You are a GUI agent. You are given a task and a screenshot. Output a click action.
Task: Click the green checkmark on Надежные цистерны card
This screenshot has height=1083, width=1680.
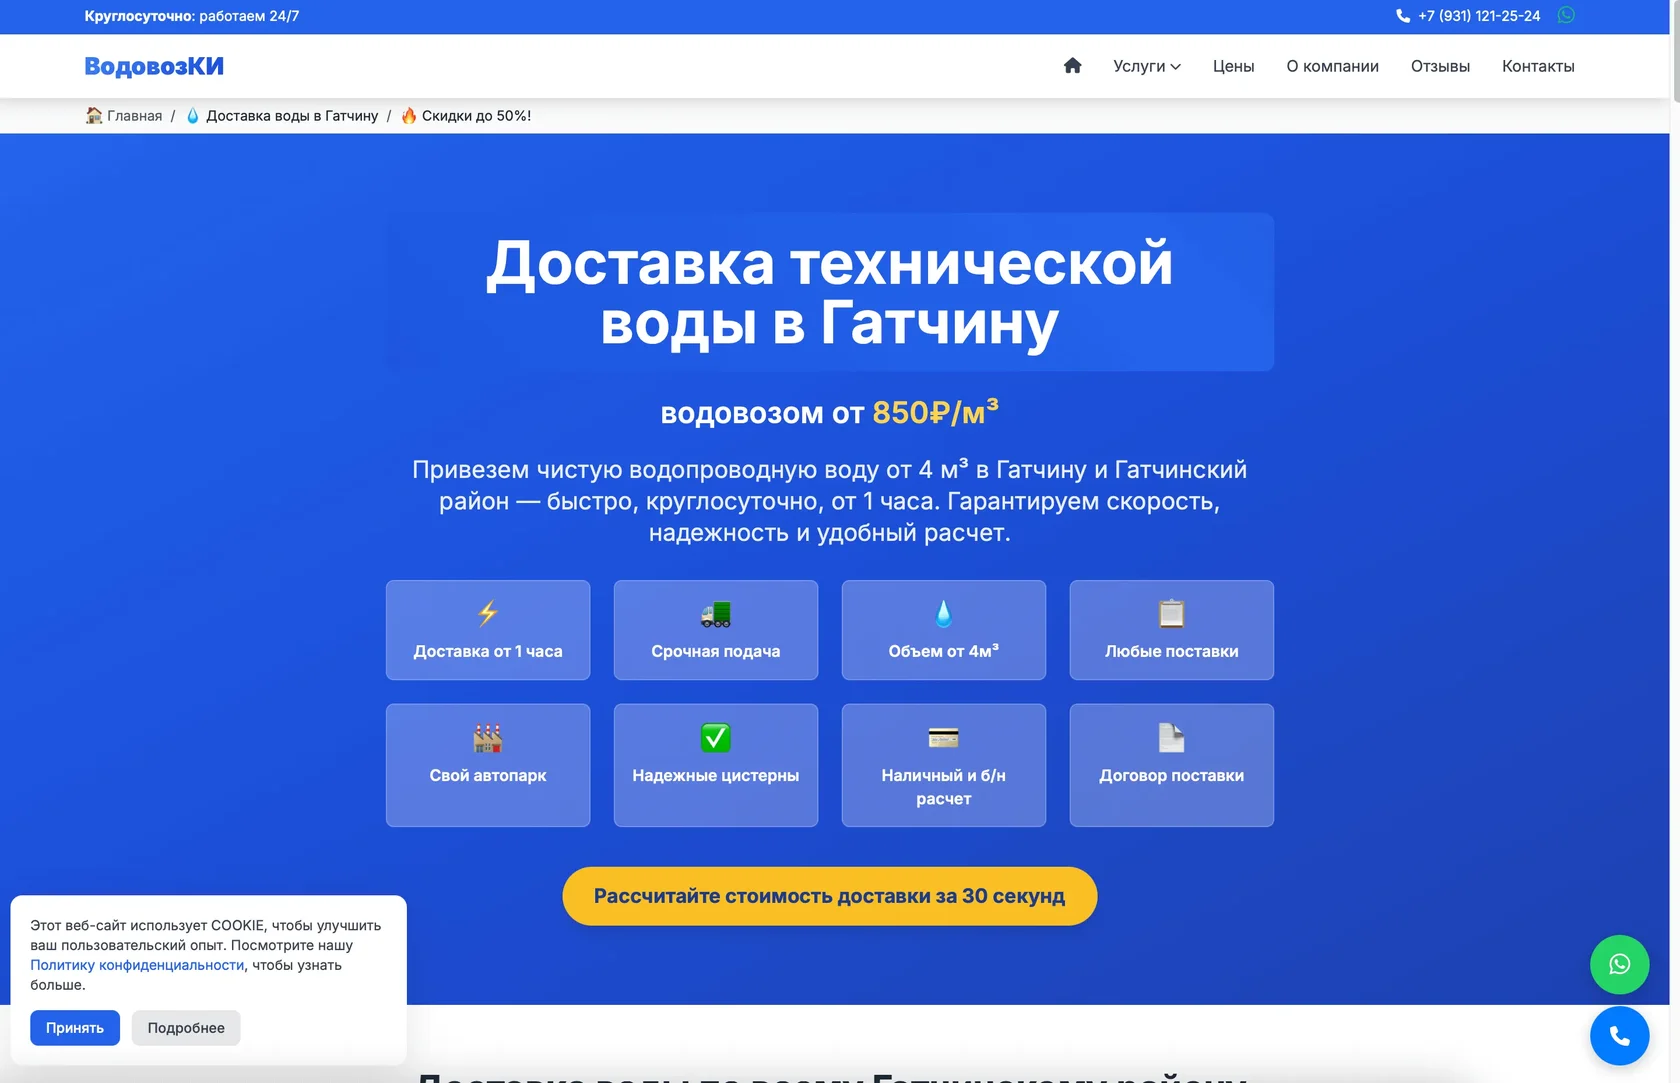click(x=715, y=738)
